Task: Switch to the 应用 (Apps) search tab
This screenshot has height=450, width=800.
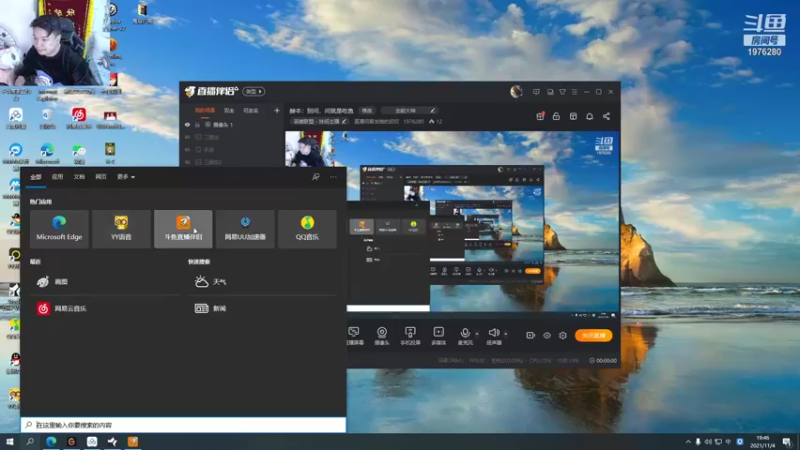Action: (57, 177)
